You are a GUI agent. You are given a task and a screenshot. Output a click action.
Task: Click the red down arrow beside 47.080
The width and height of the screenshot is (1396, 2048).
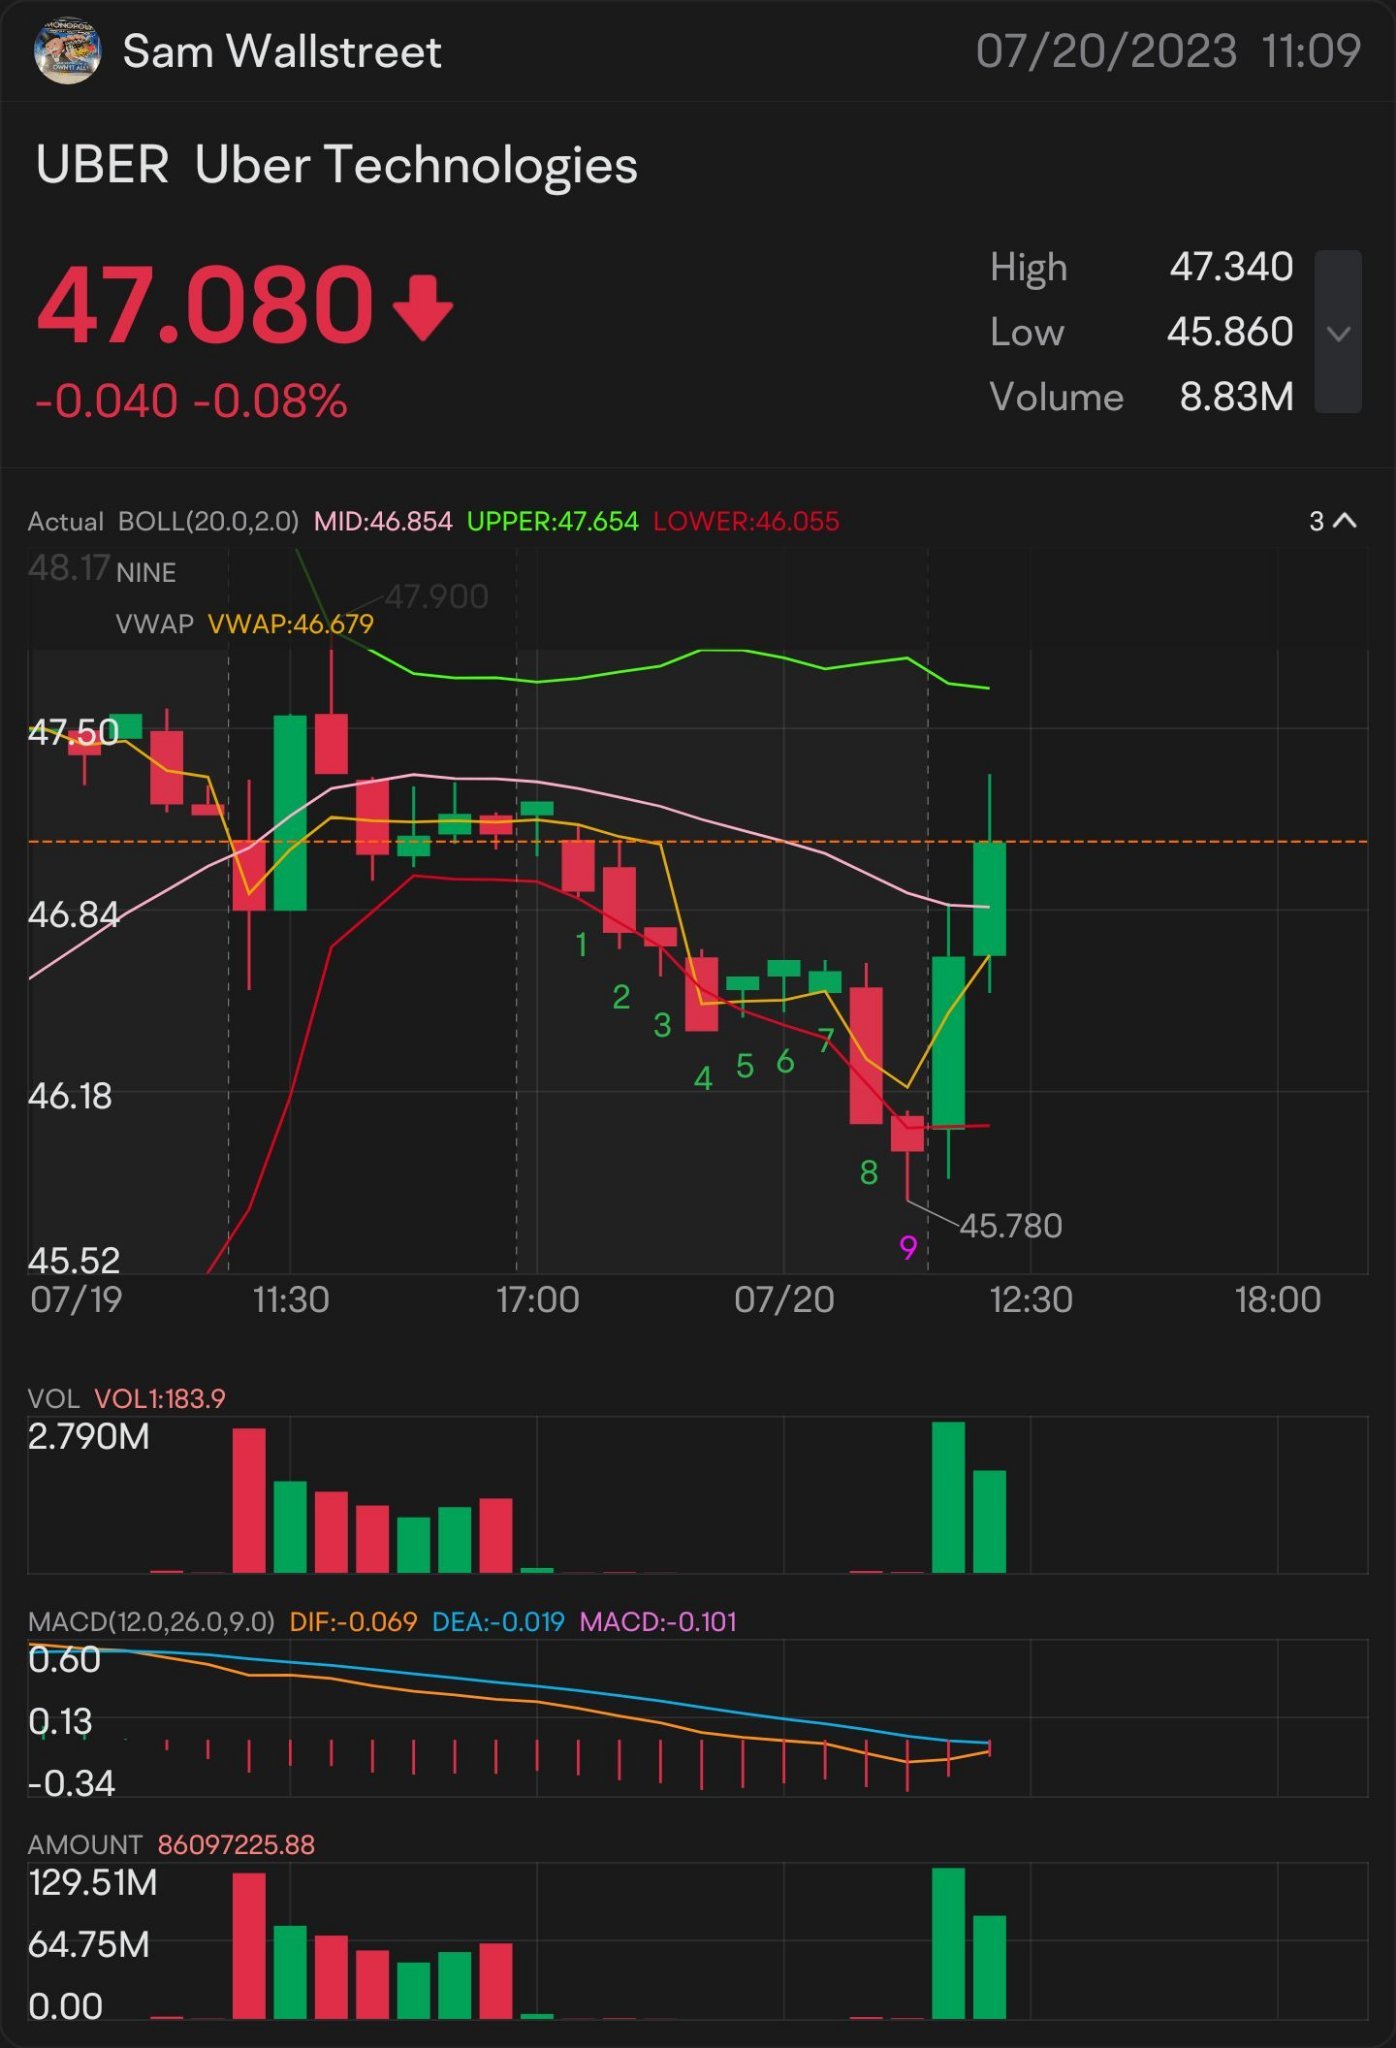(423, 308)
